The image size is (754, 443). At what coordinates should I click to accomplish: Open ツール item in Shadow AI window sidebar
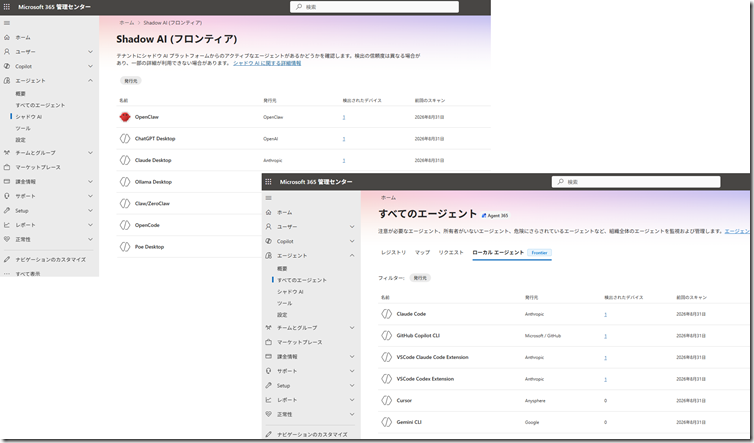[23, 128]
